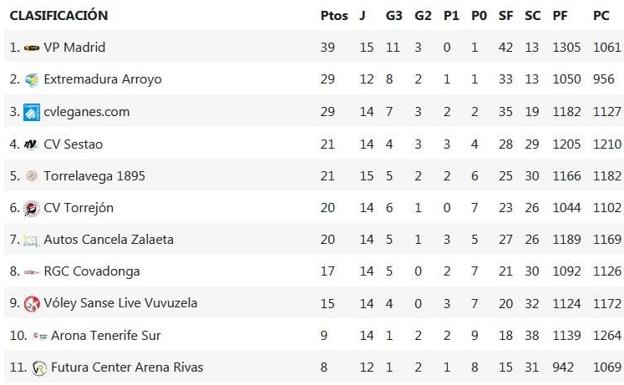Click the CV Sestao team logo

coord(31,144)
